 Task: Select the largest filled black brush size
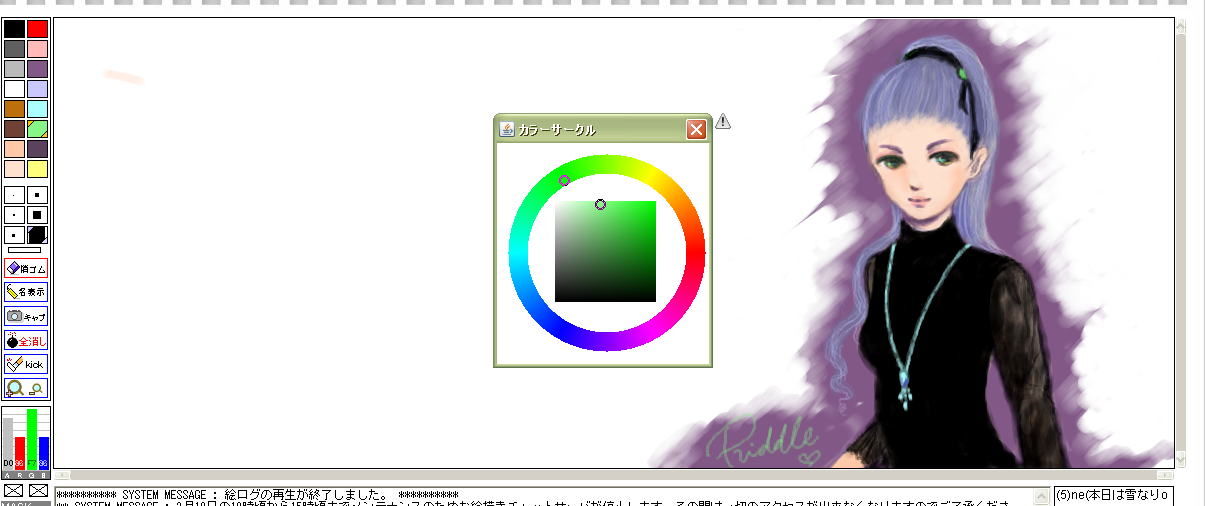point(37,235)
